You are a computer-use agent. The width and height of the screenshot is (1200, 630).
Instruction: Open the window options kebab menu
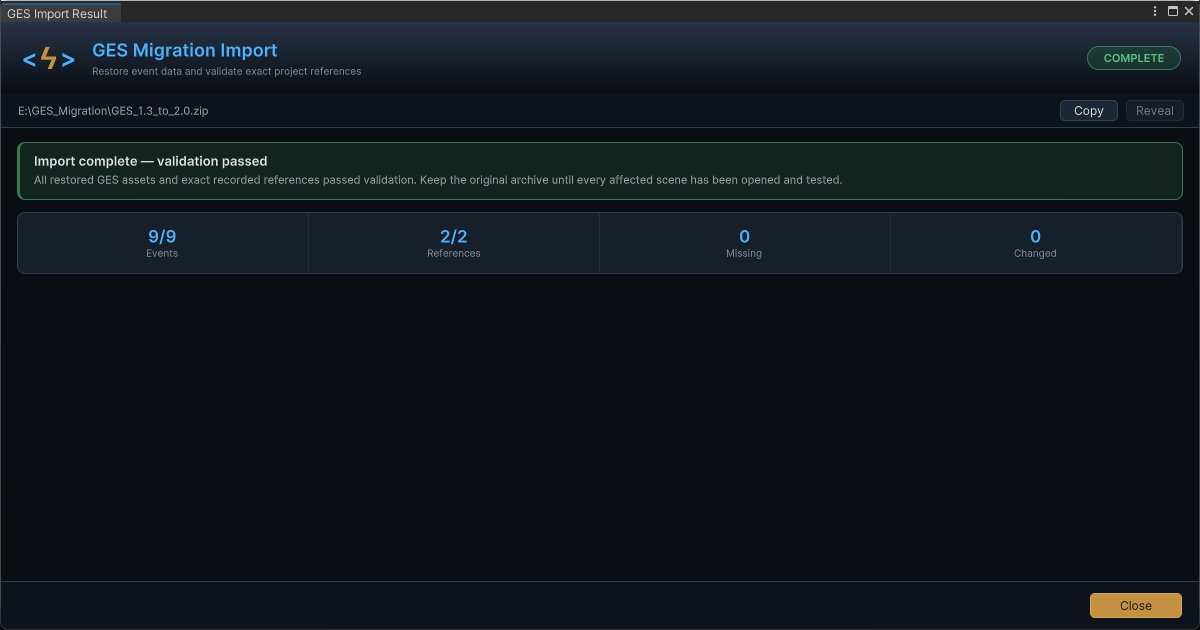[x=1155, y=11]
